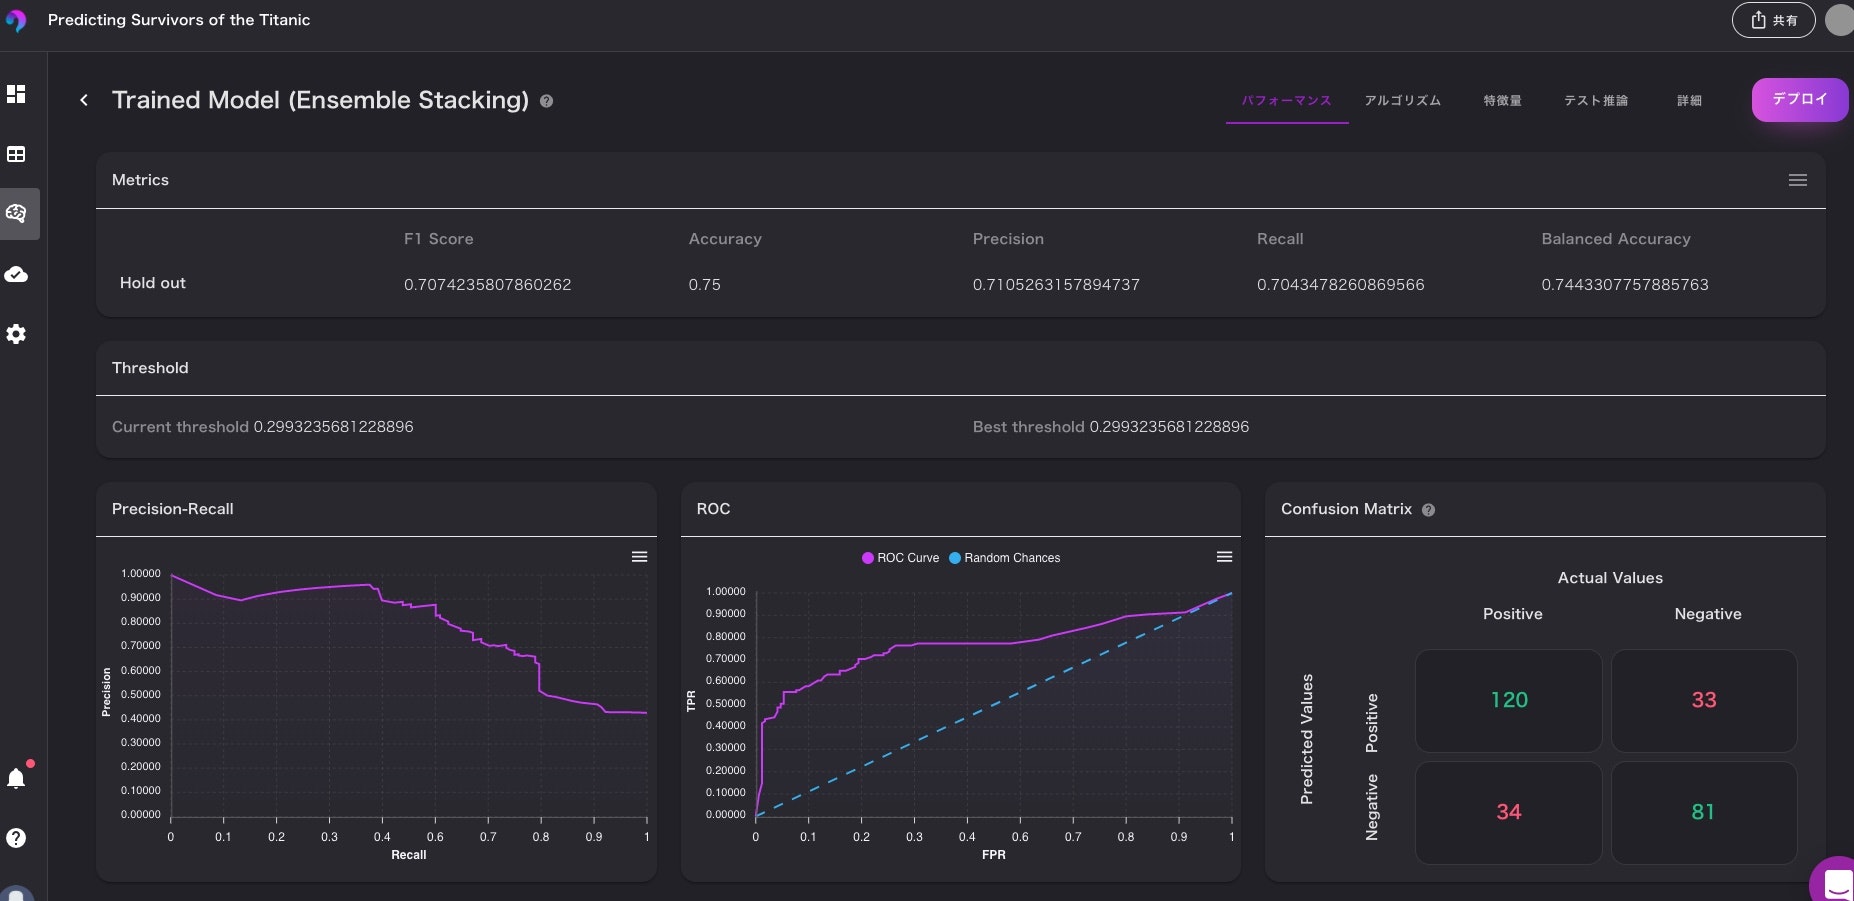Open the user avatar in the top right
Screen dimensions: 1854x901
point(1840,20)
